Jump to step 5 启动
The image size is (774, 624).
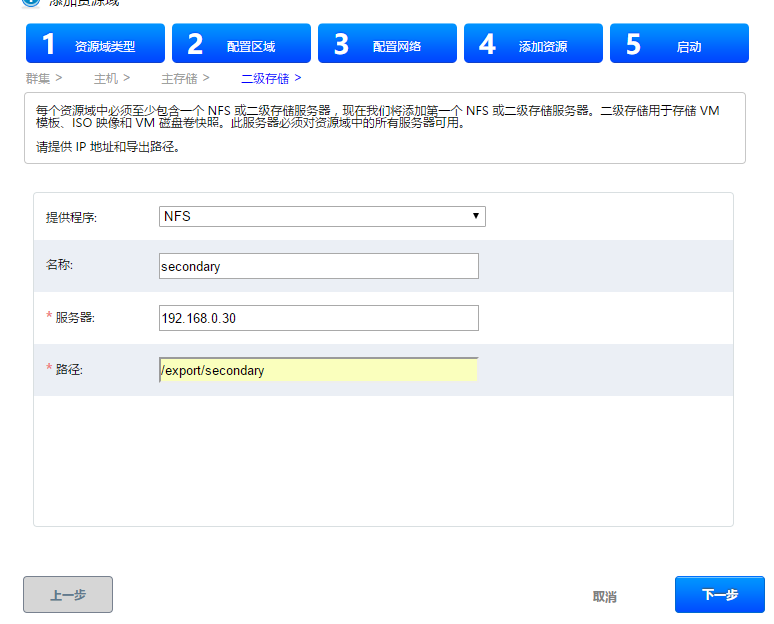pyautogui.click(x=679, y=44)
